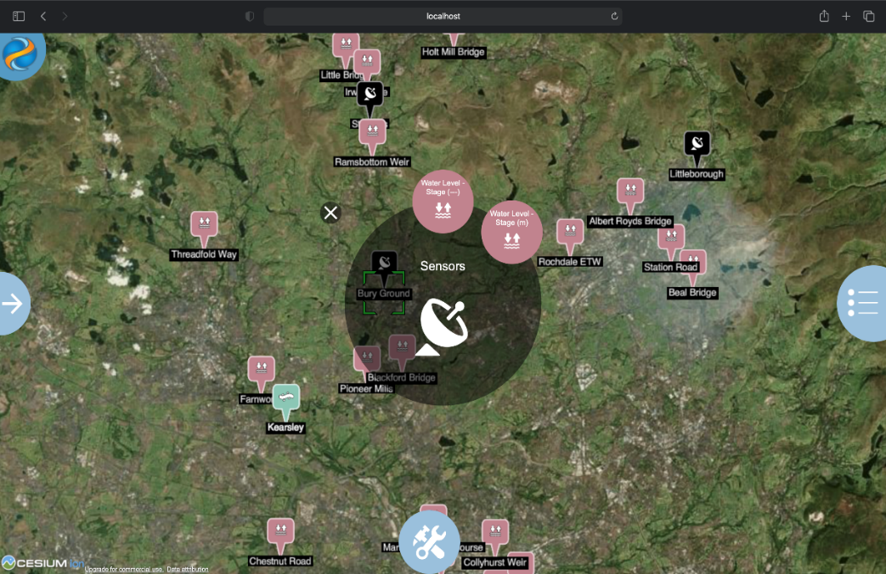
Task: Select the Bury Ground sensor marker
Action: click(x=384, y=267)
